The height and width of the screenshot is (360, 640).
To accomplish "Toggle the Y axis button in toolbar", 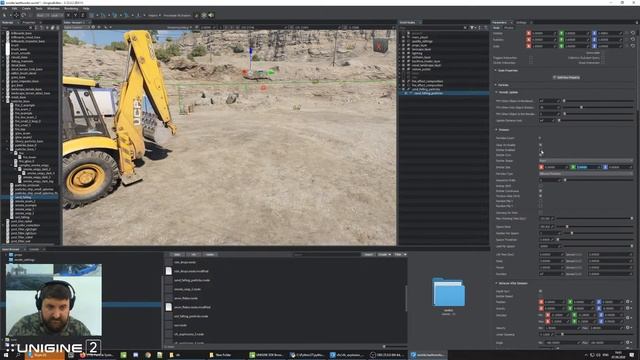I will pos(75,15).
